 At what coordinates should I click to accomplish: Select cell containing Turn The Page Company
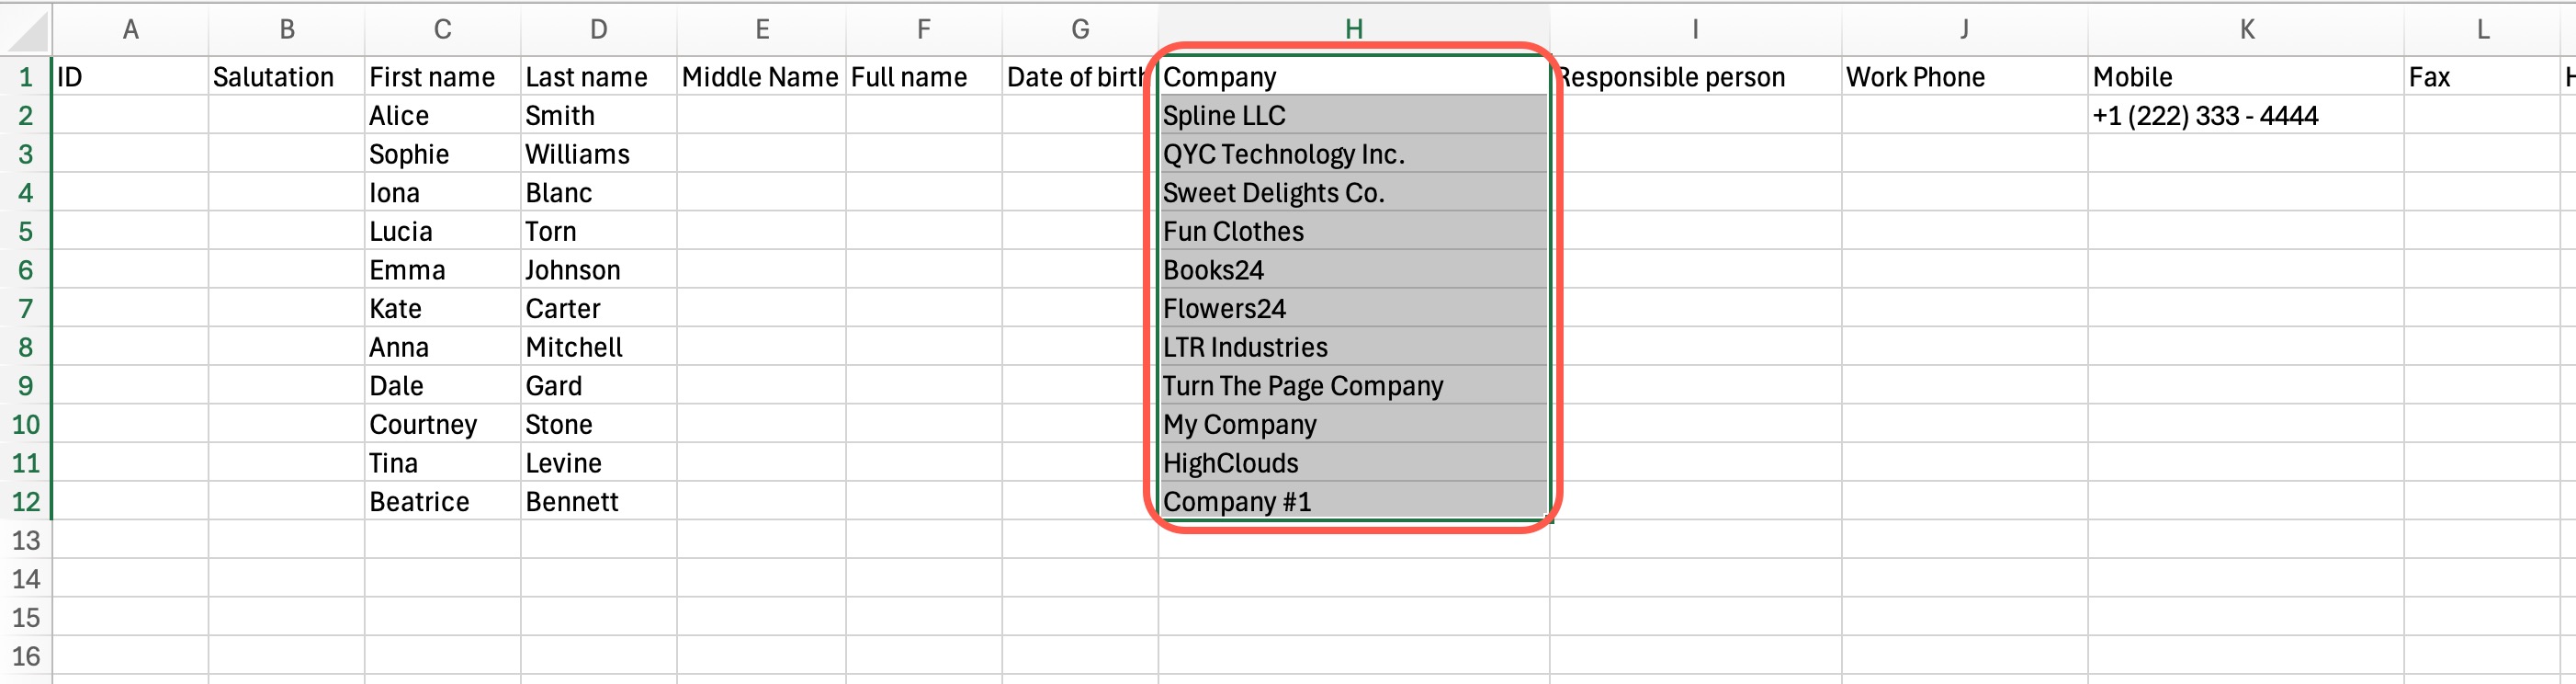[x=1353, y=386]
